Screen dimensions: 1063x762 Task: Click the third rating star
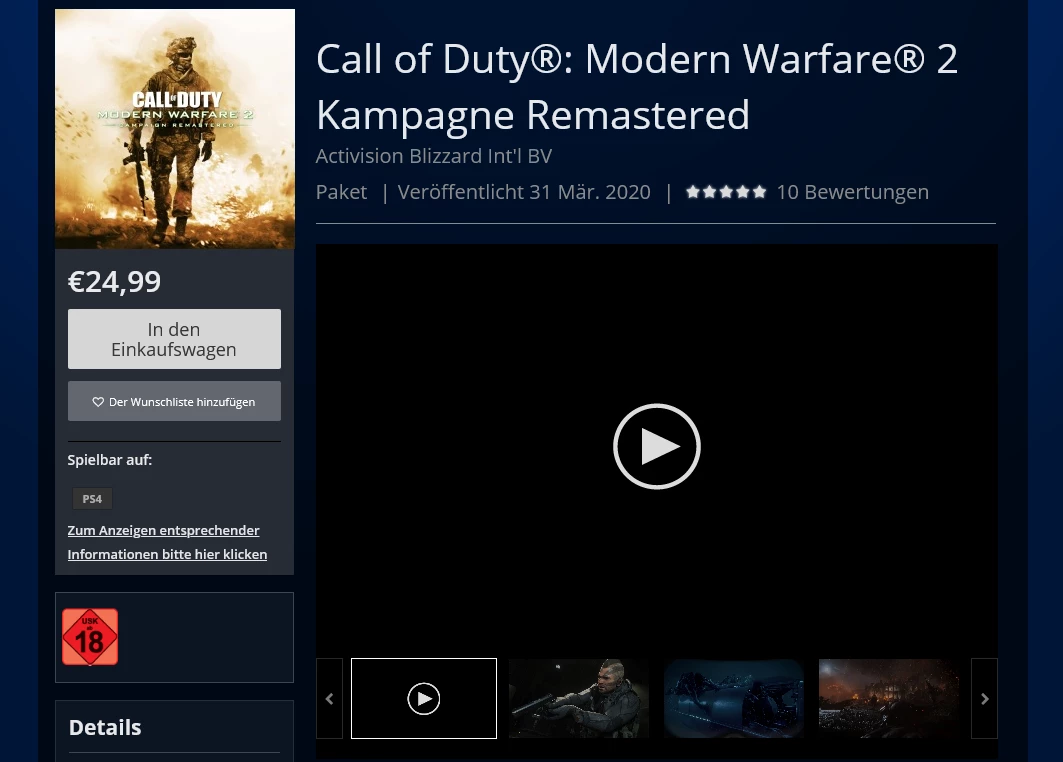coord(726,191)
